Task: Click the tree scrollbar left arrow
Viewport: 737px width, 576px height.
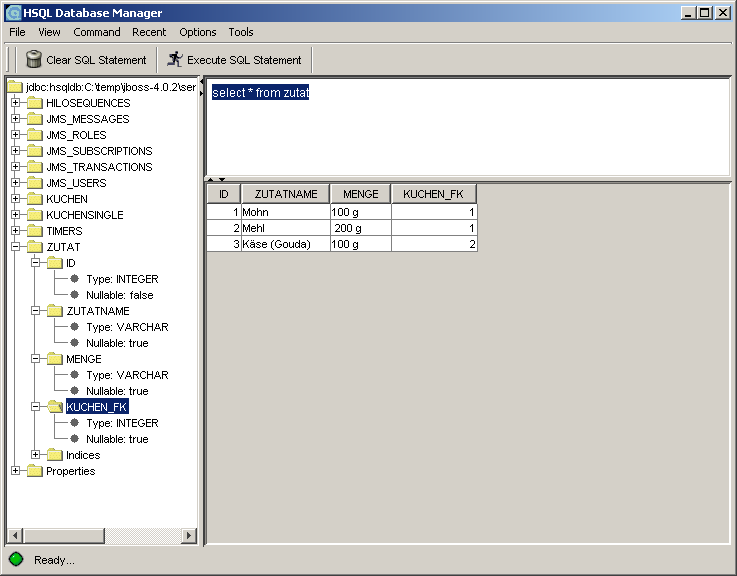Action: coord(15,535)
